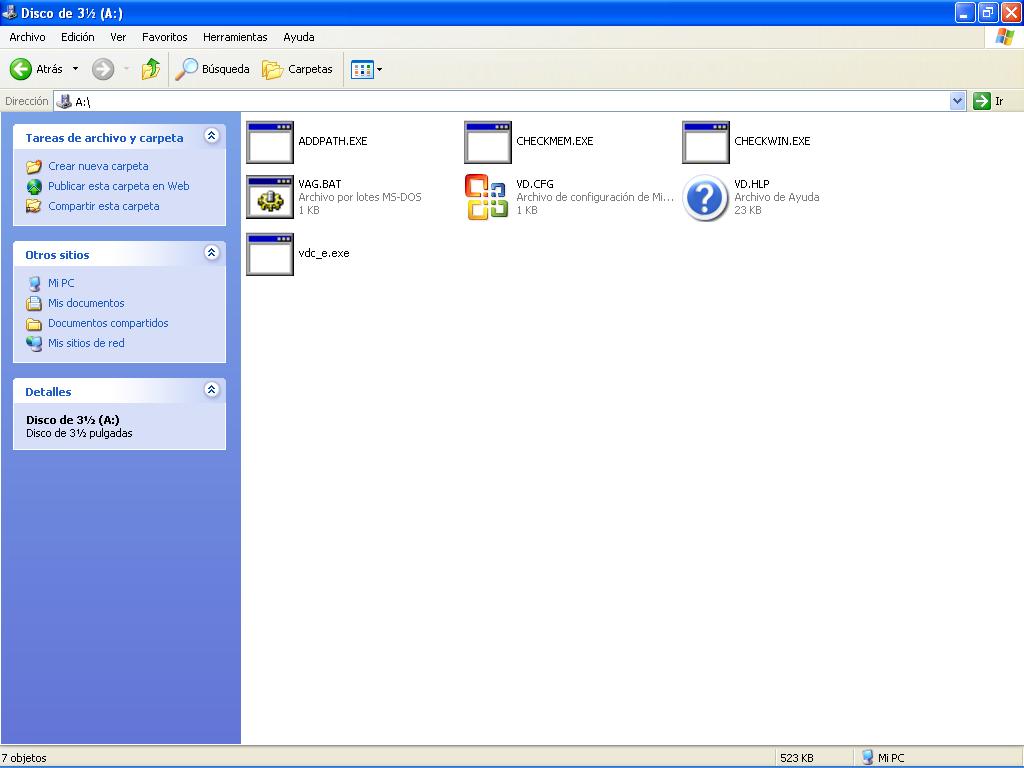Viewport: 1024px width, 768px height.
Task: Go back with the green Atrás arrow
Action: click(x=21, y=69)
